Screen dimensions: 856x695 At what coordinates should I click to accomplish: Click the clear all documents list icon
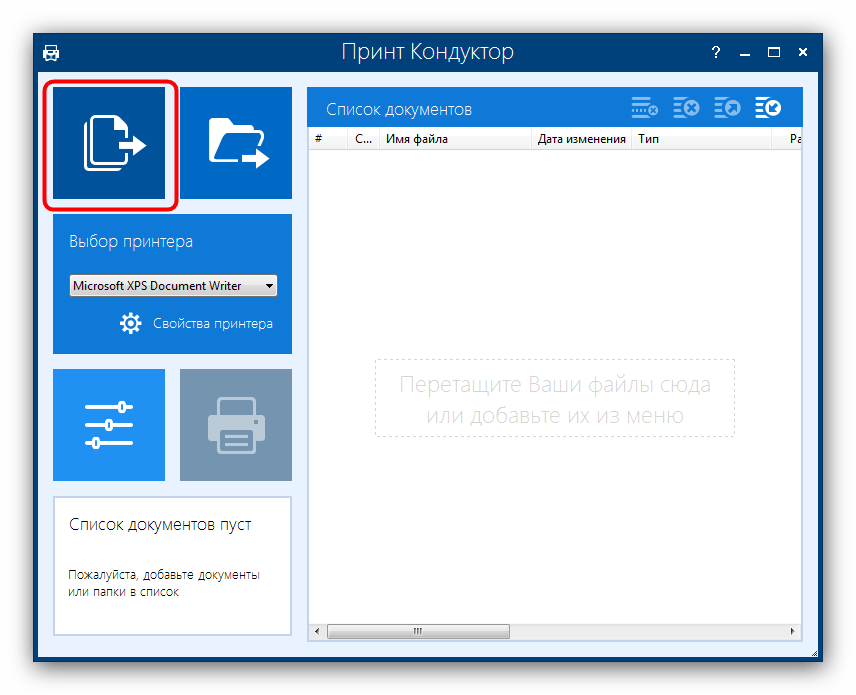point(686,108)
